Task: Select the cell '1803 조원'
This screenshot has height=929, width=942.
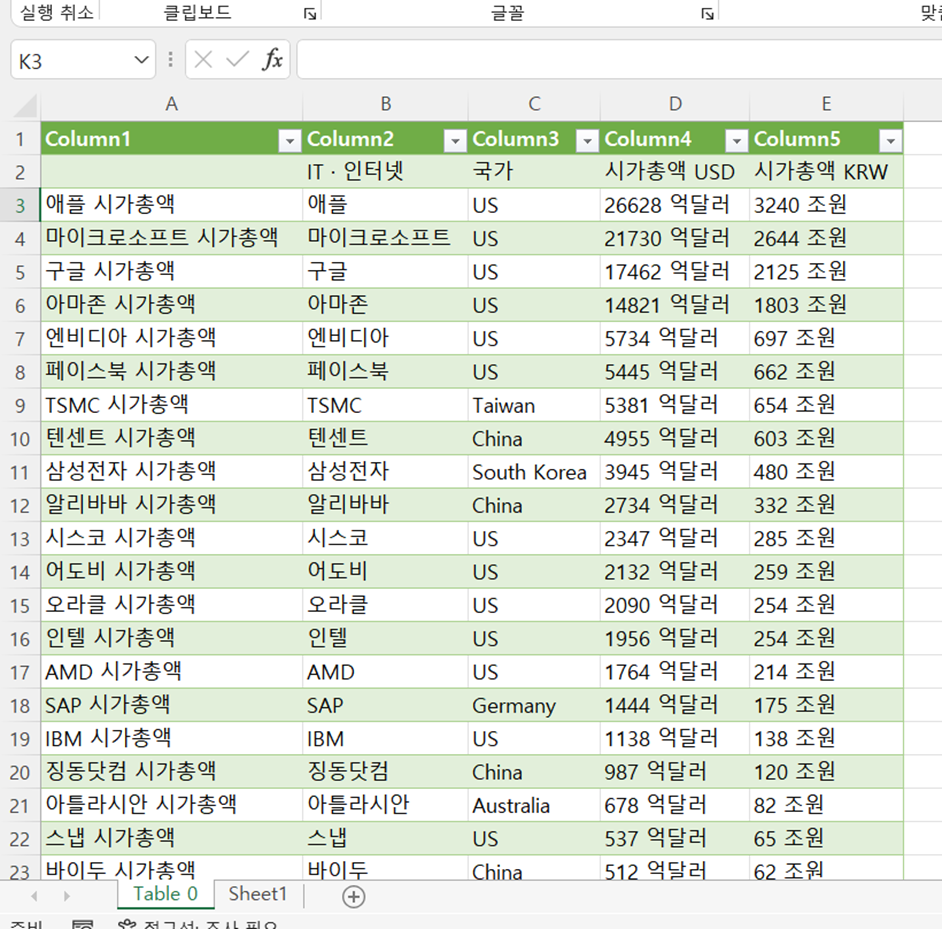Action: (827, 305)
